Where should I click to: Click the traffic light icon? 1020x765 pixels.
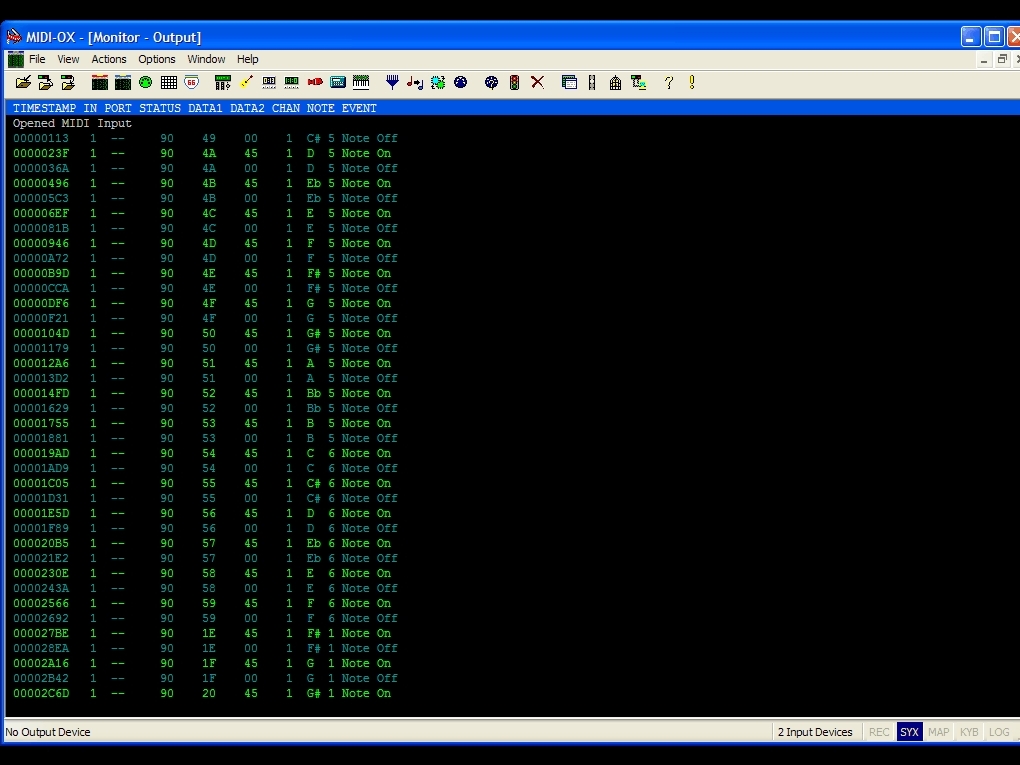515,83
